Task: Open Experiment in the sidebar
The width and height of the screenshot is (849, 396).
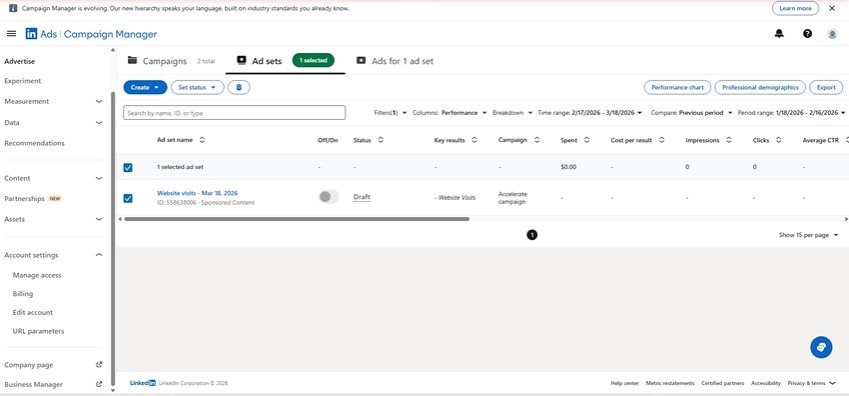Action: [23, 81]
